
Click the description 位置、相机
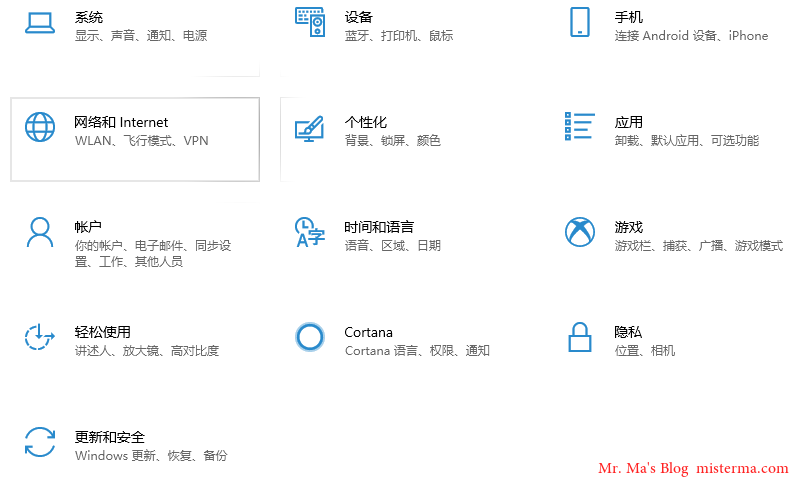645,351
